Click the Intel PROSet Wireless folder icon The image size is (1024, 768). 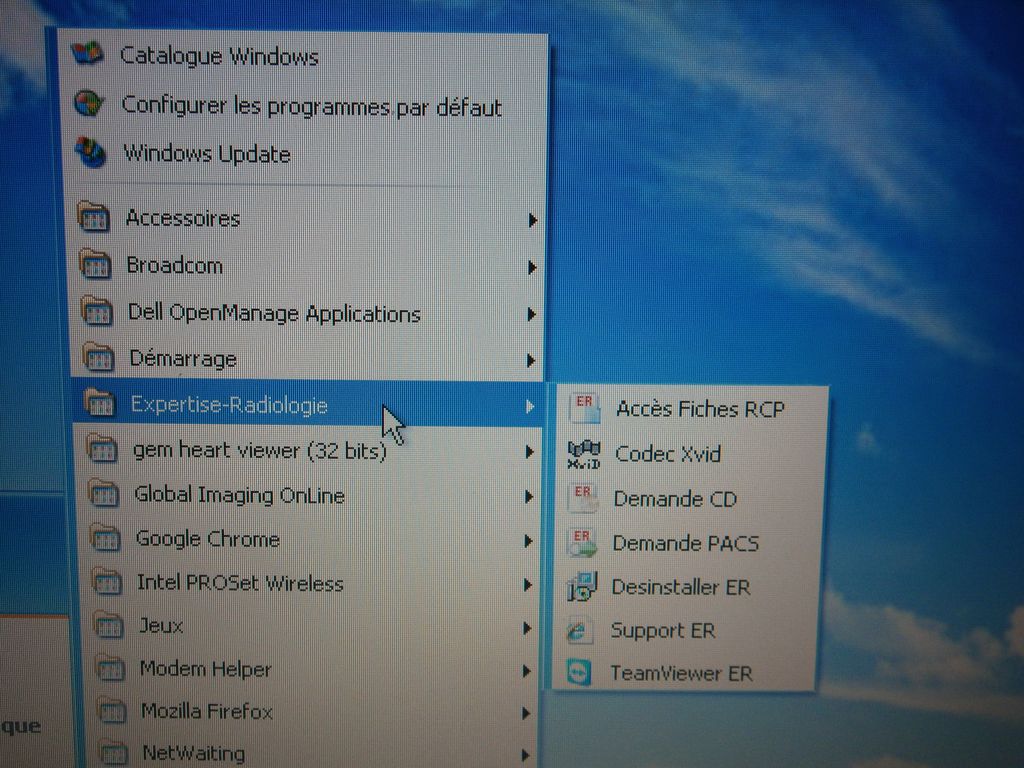point(106,581)
